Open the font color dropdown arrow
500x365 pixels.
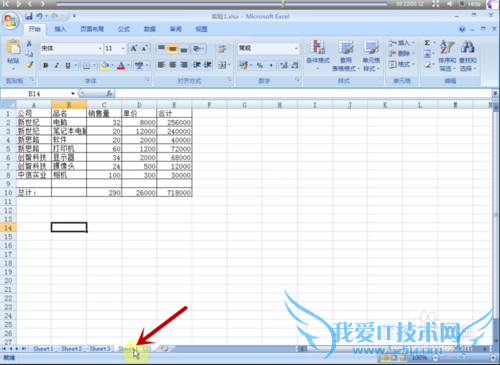coord(128,65)
